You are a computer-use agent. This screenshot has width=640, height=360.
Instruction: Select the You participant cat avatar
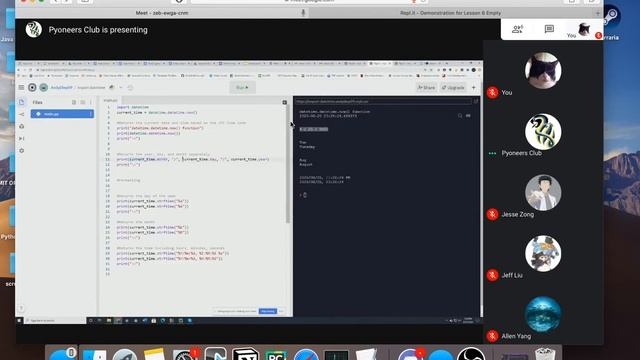point(543,71)
